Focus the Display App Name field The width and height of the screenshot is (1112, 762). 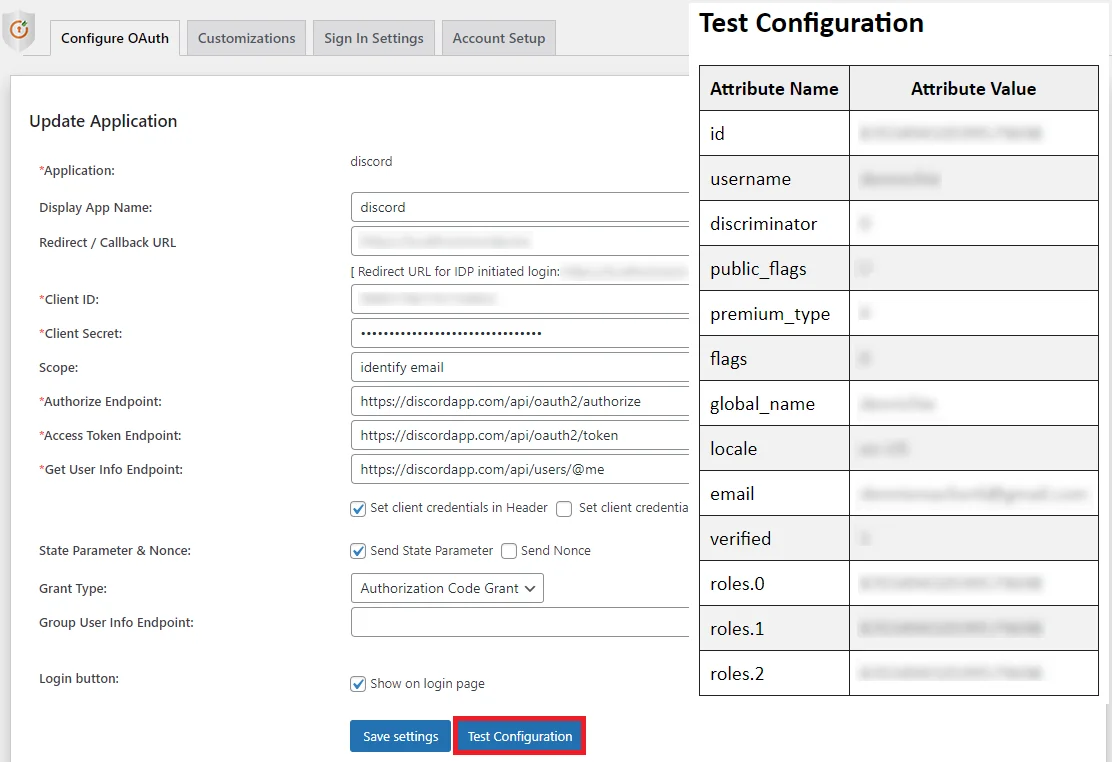(520, 207)
